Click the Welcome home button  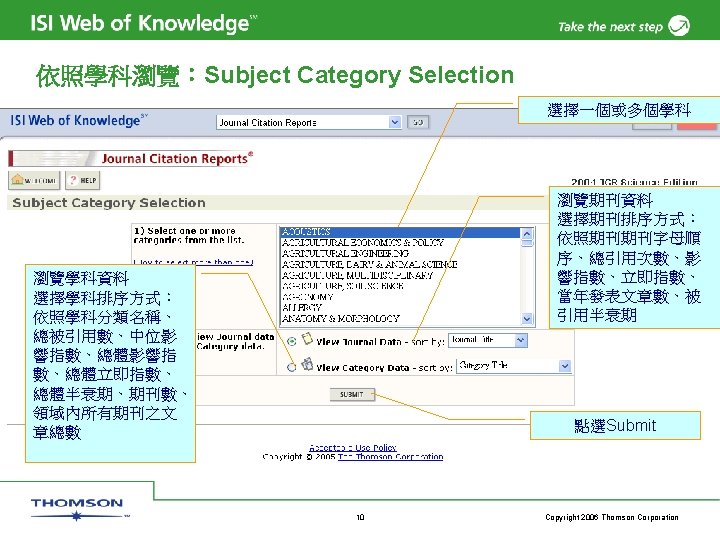pyautogui.click(x=34, y=180)
